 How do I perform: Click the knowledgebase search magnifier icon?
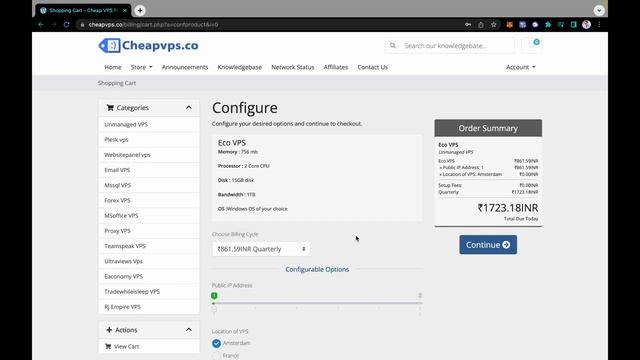tap(393, 46)
